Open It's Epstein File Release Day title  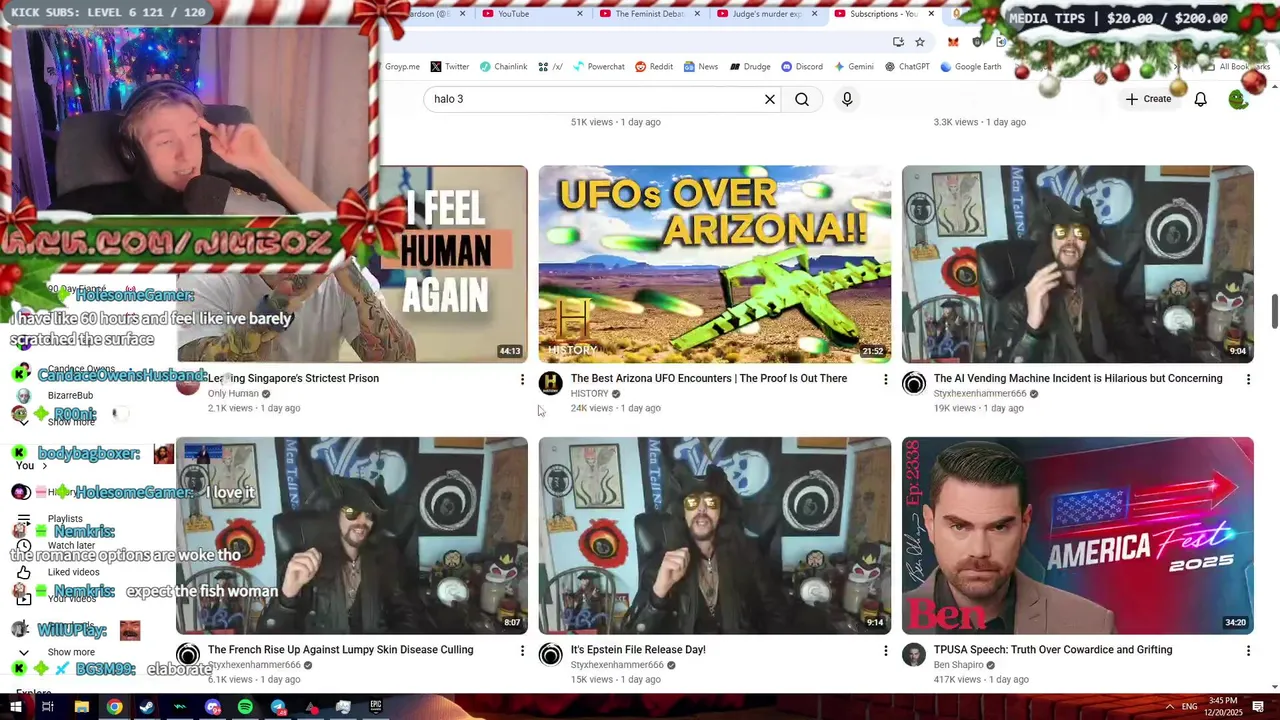coord(638,649)
